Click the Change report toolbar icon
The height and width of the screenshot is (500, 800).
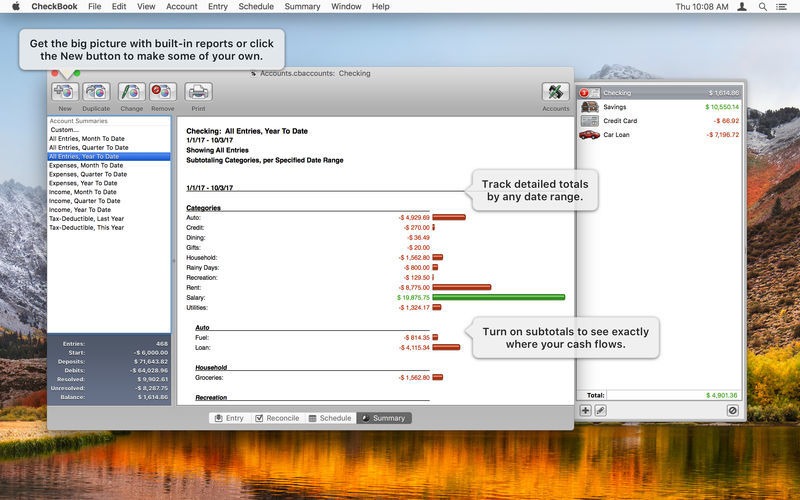point(131,92)
